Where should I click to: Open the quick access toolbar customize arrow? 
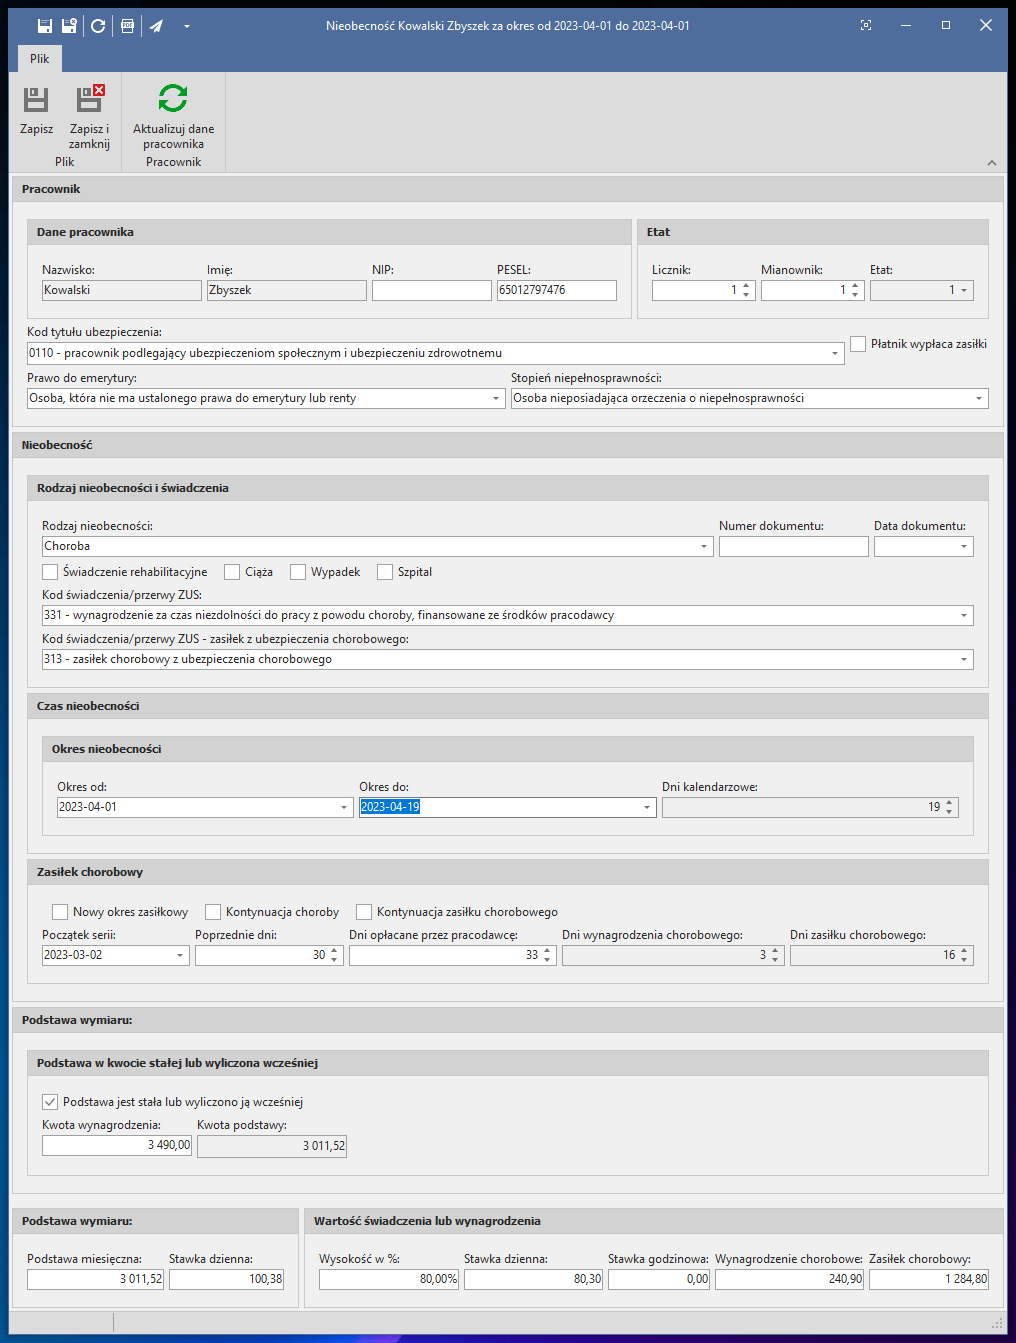point(187,26)
